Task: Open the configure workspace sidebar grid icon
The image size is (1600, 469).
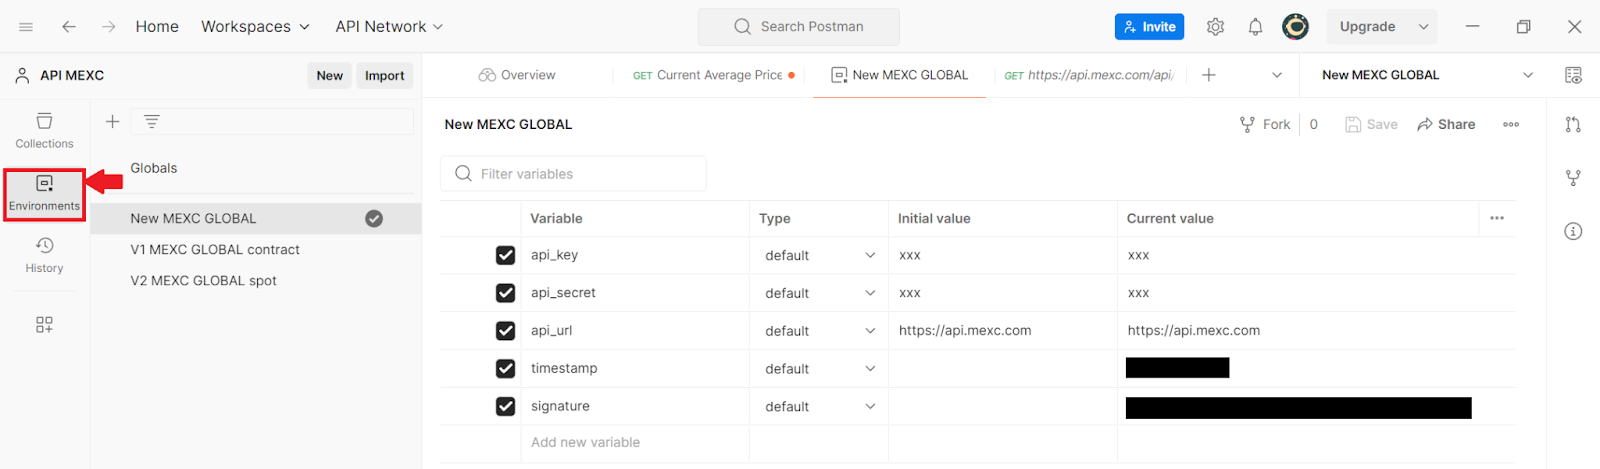Action: pos(44,325)
